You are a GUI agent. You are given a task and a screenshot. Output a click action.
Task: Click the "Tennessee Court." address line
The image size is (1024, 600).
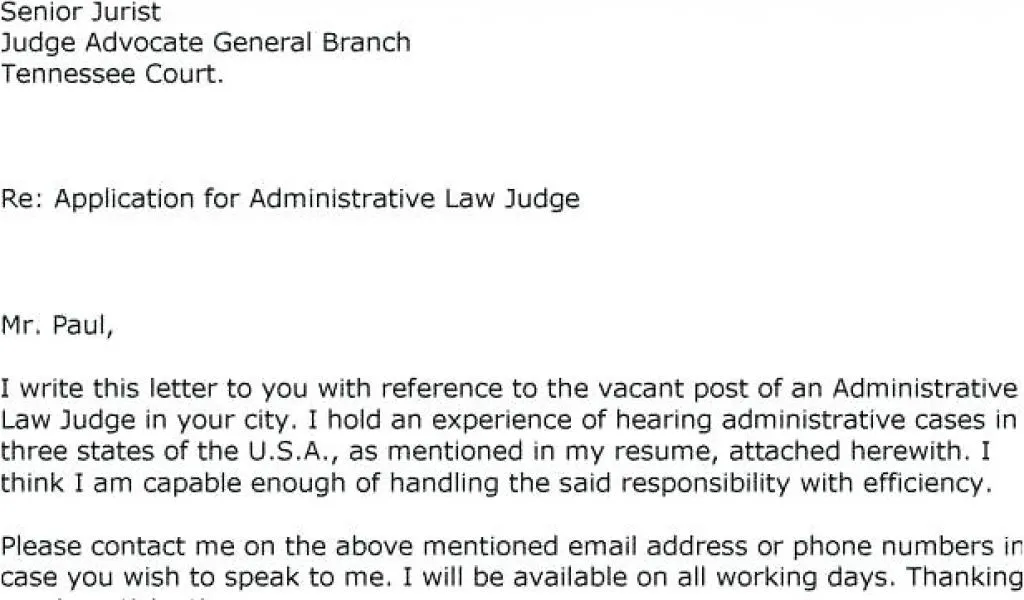coord(112,74)
